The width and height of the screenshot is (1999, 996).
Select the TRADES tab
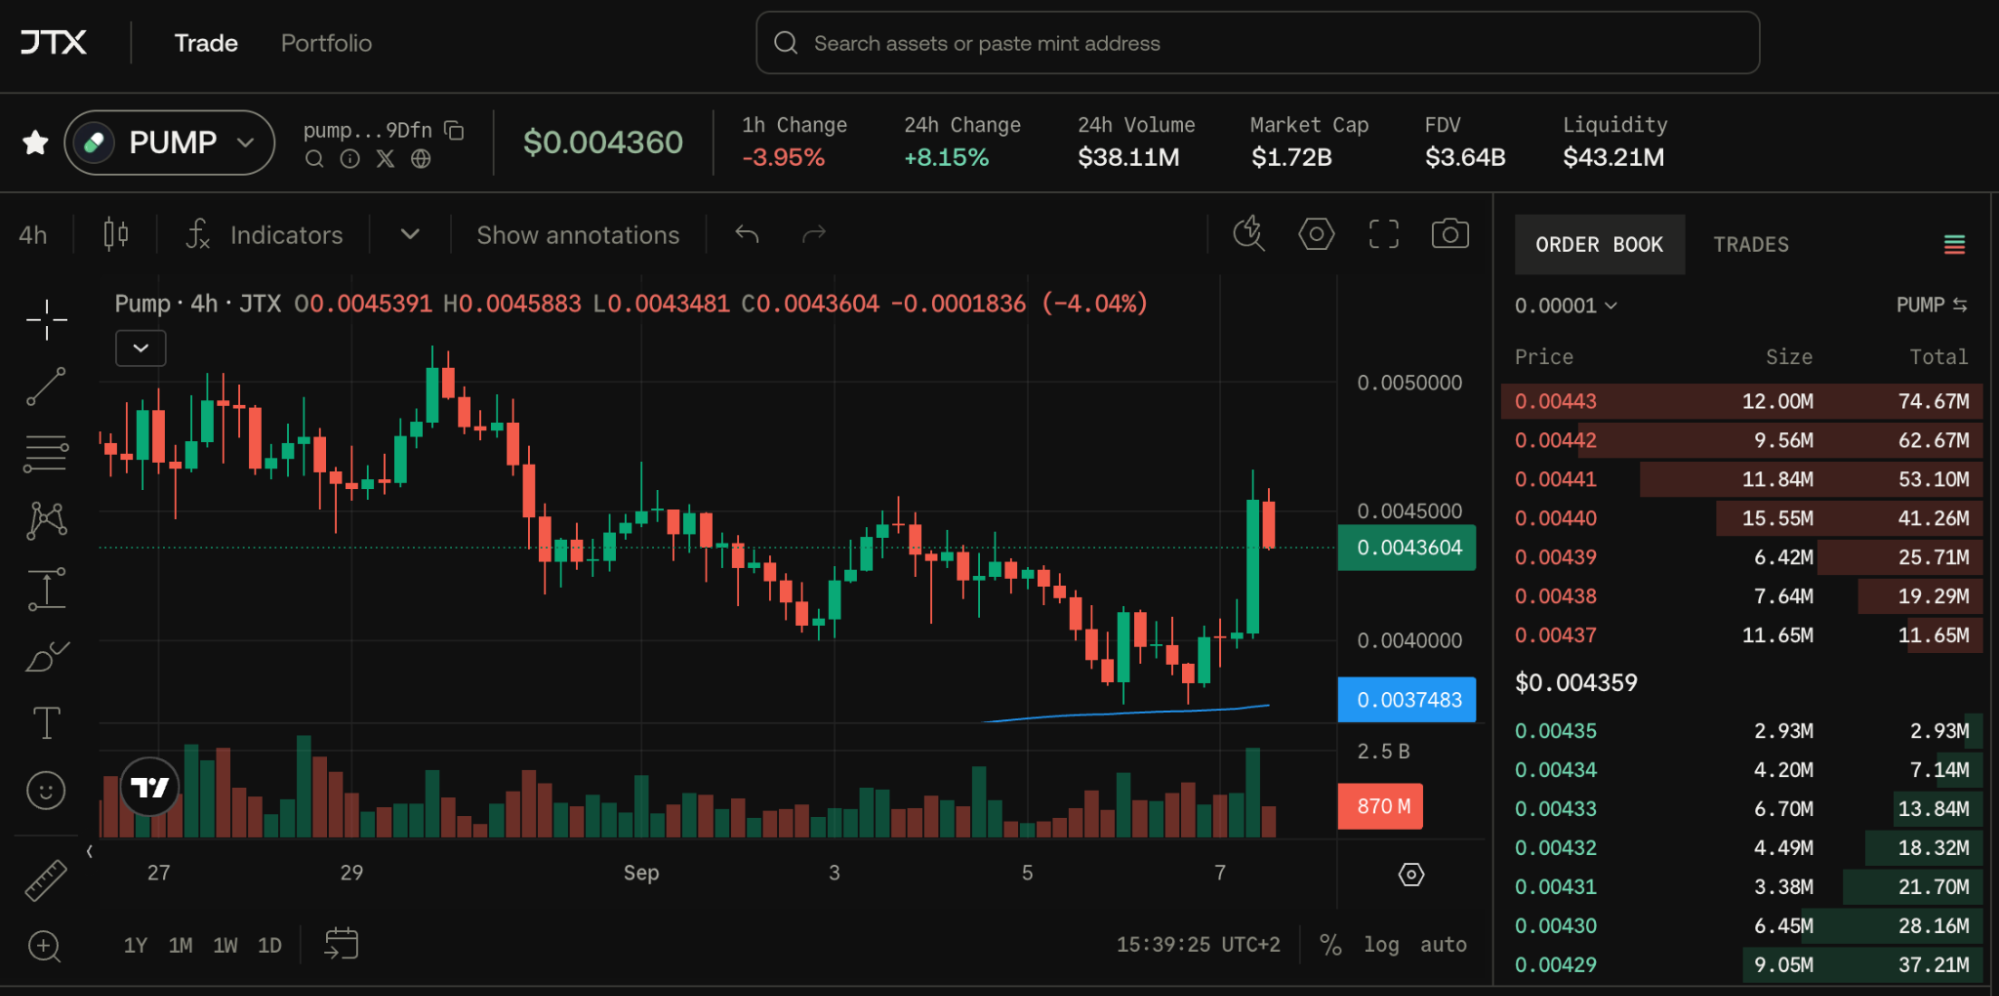pos(1751,244)
